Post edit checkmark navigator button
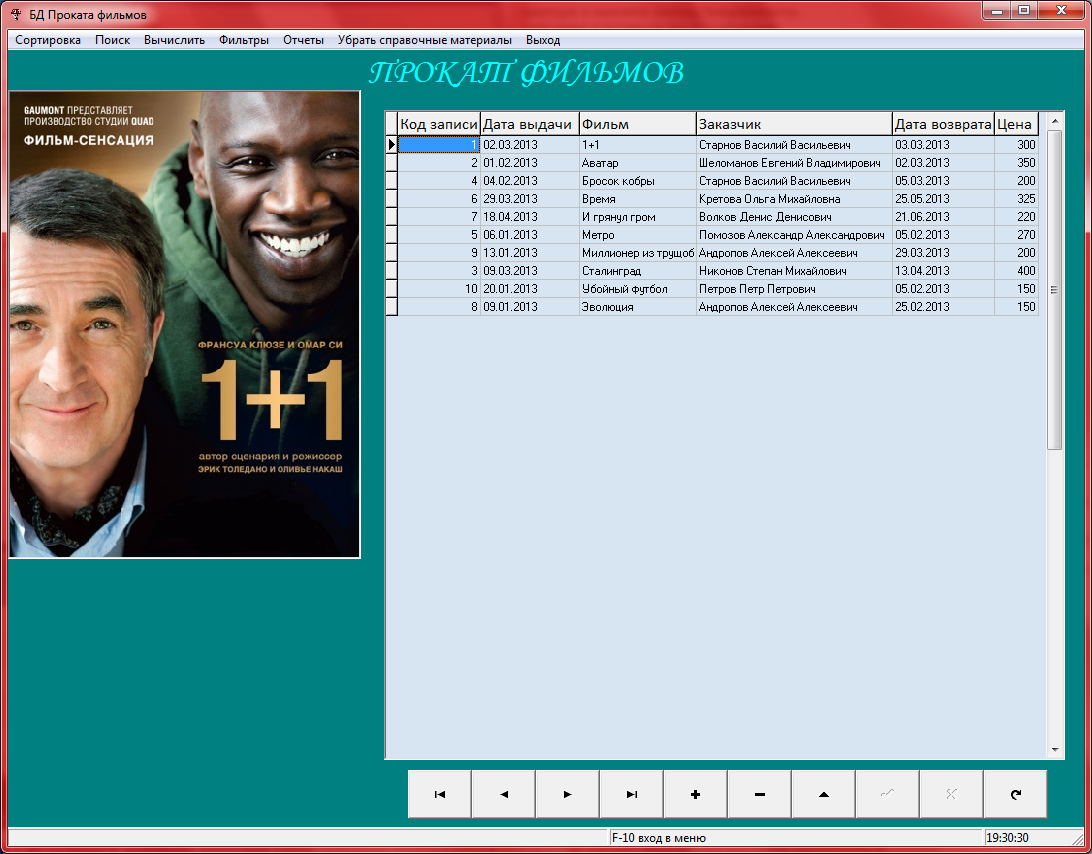 (887, 793)
